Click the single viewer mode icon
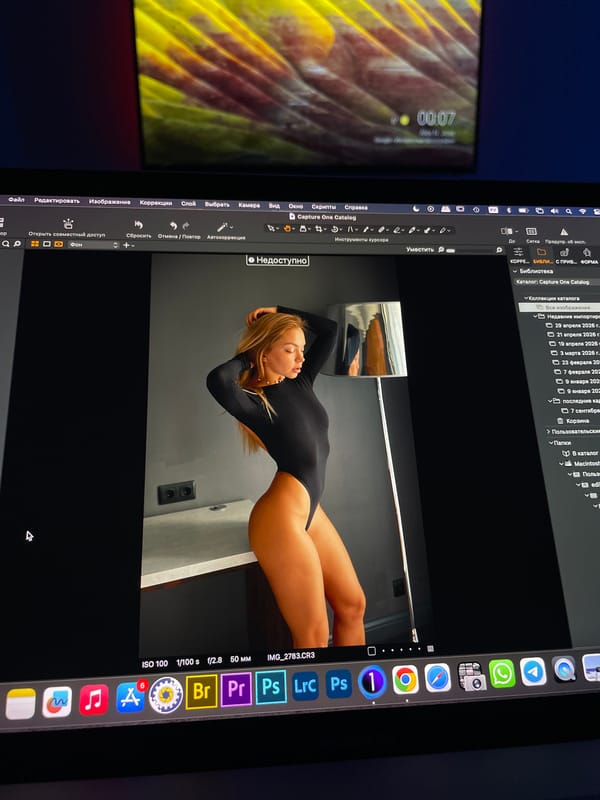Screen dimensions: 600x800 (46, 244)
